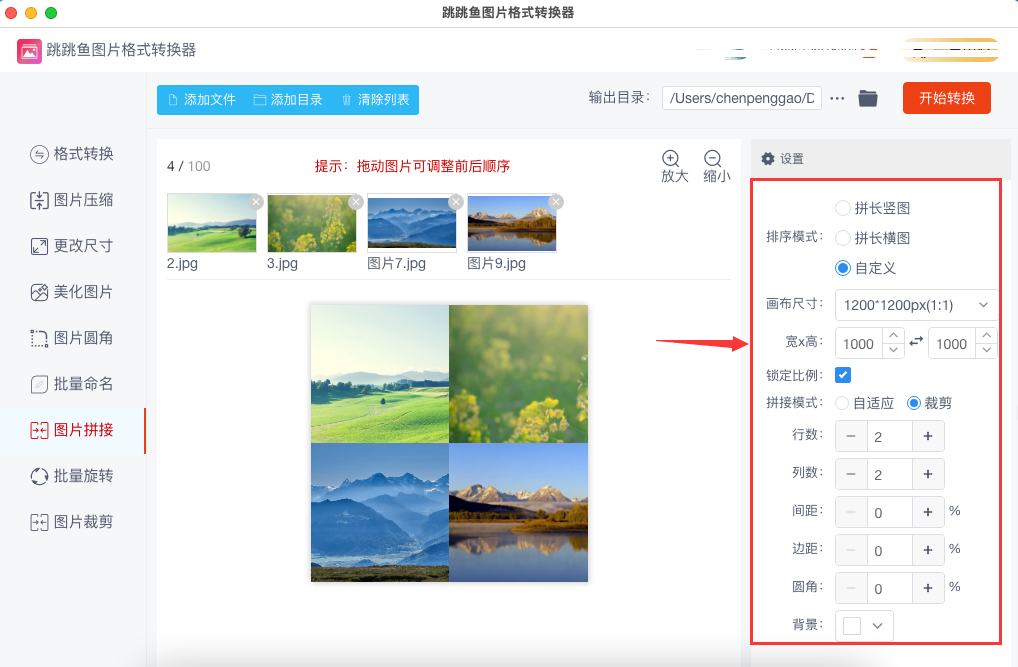1018x667 pixels.
Task: Click the 行数 value field
Action: pyautogui.click(x=889, y=436)
